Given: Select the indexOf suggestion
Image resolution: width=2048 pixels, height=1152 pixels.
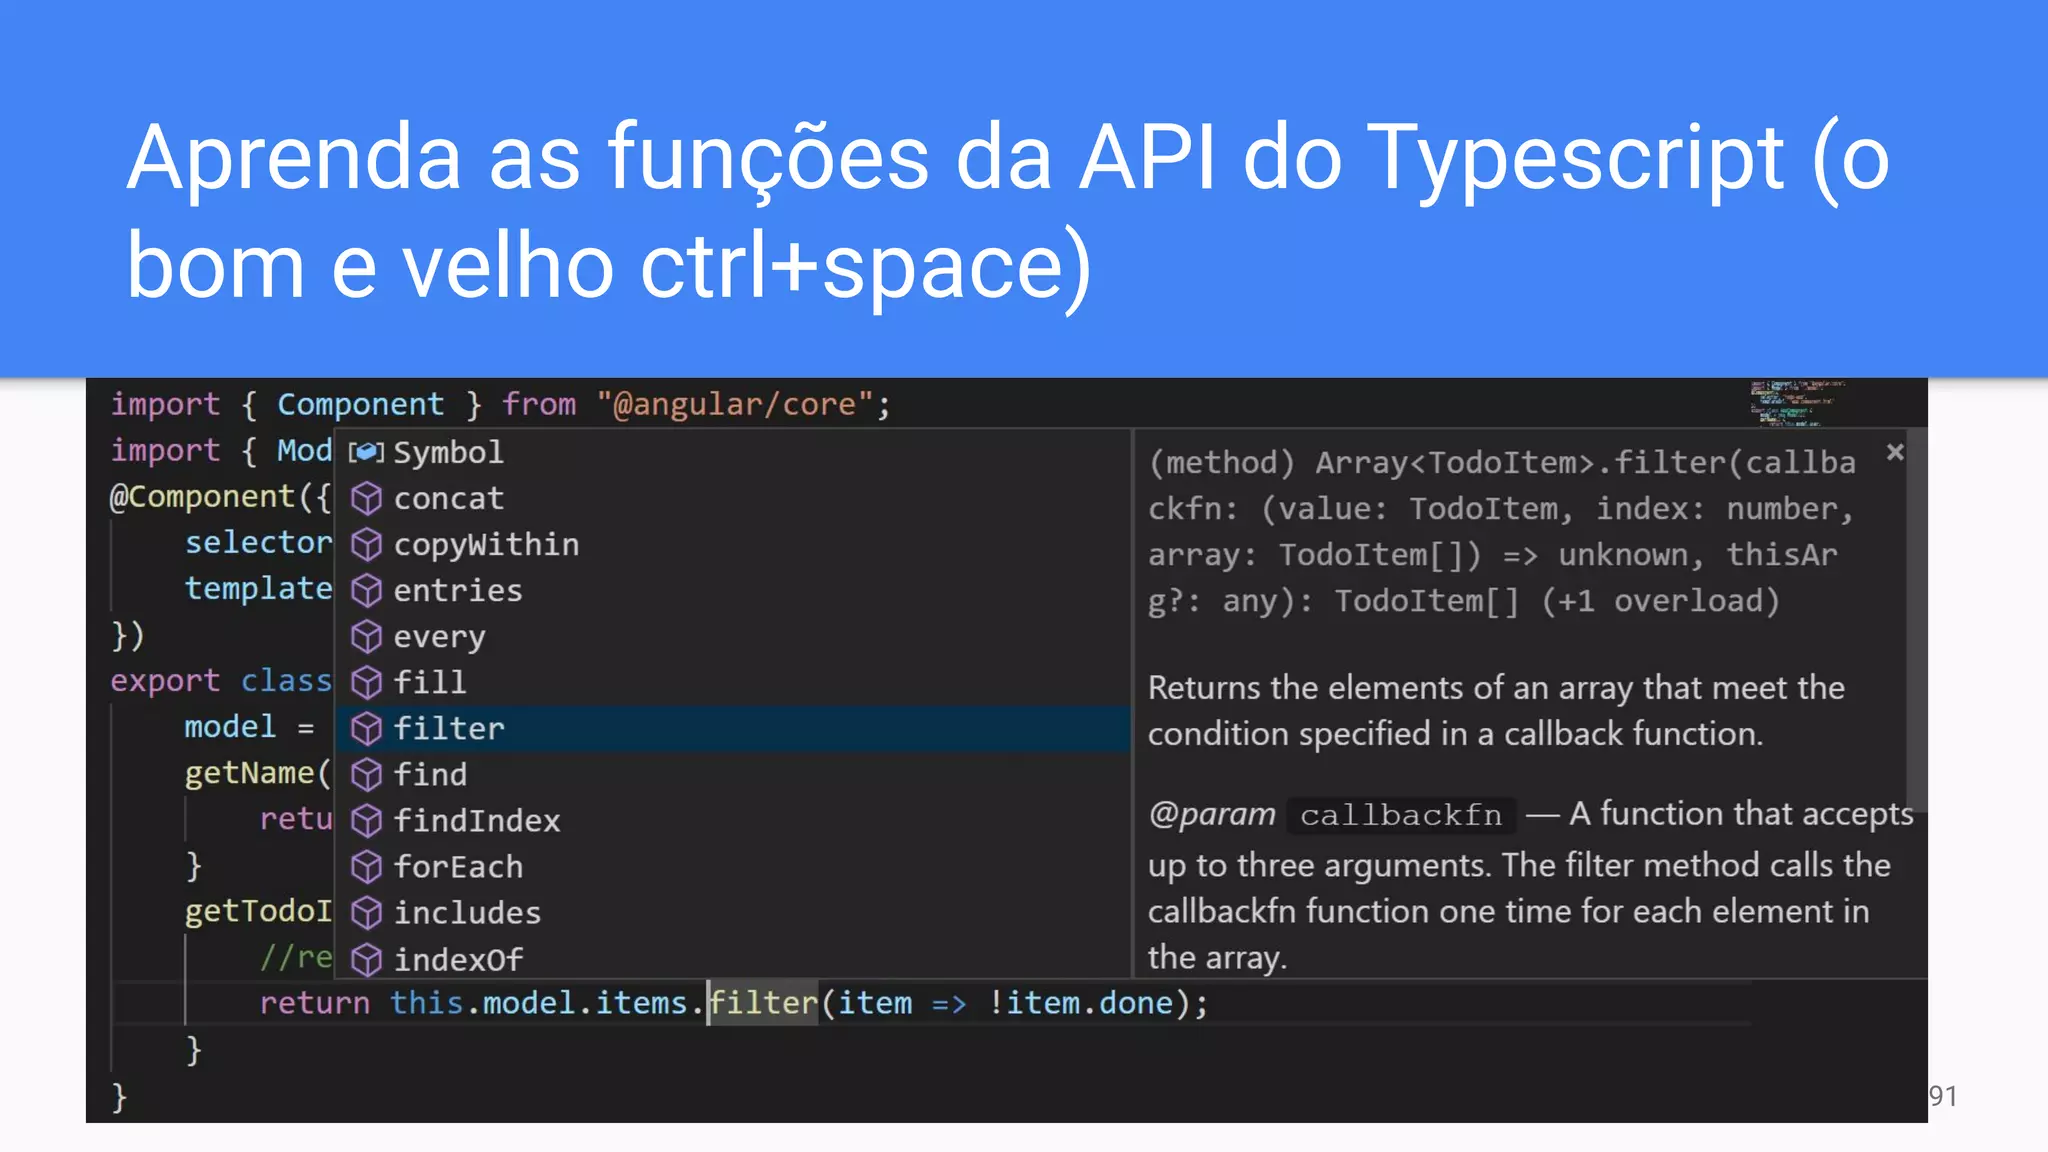Looking at the screenshot, I should pyautogui.click(x=733, y=958).
